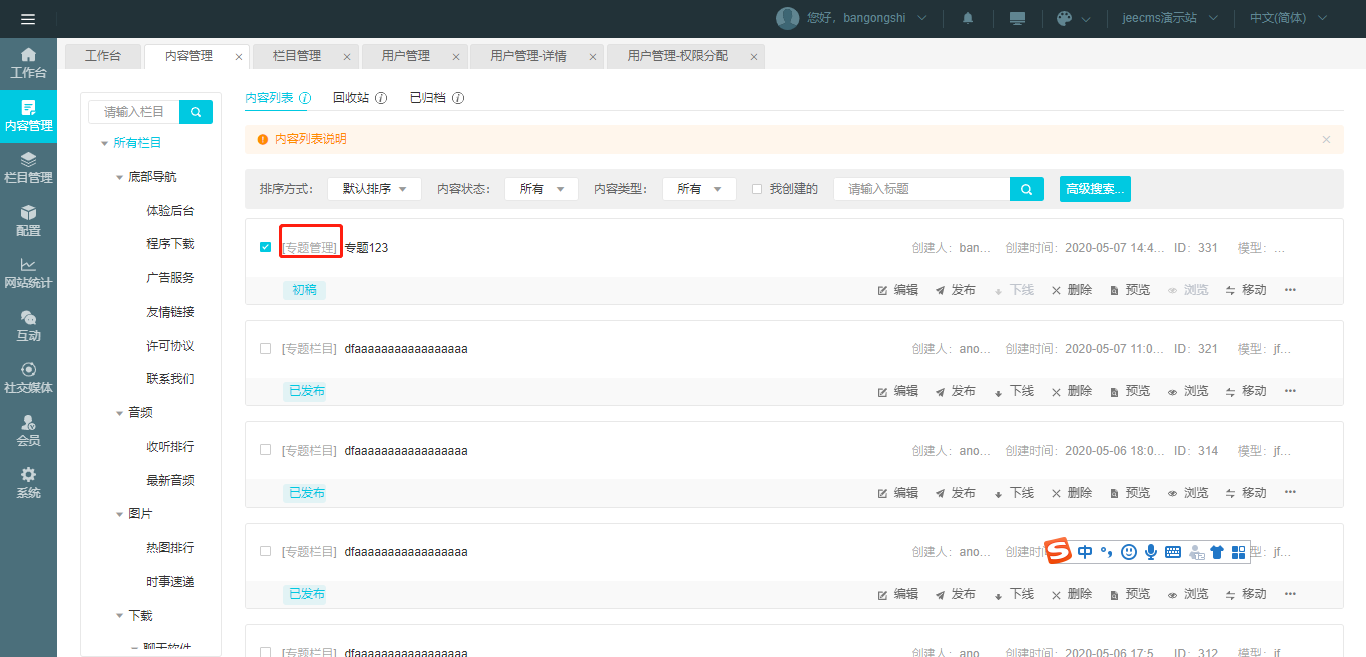Screen dimensions: 1366x657
Task: Enable the 我创建的 checkbox filter
Action: [x=757, y=189]
